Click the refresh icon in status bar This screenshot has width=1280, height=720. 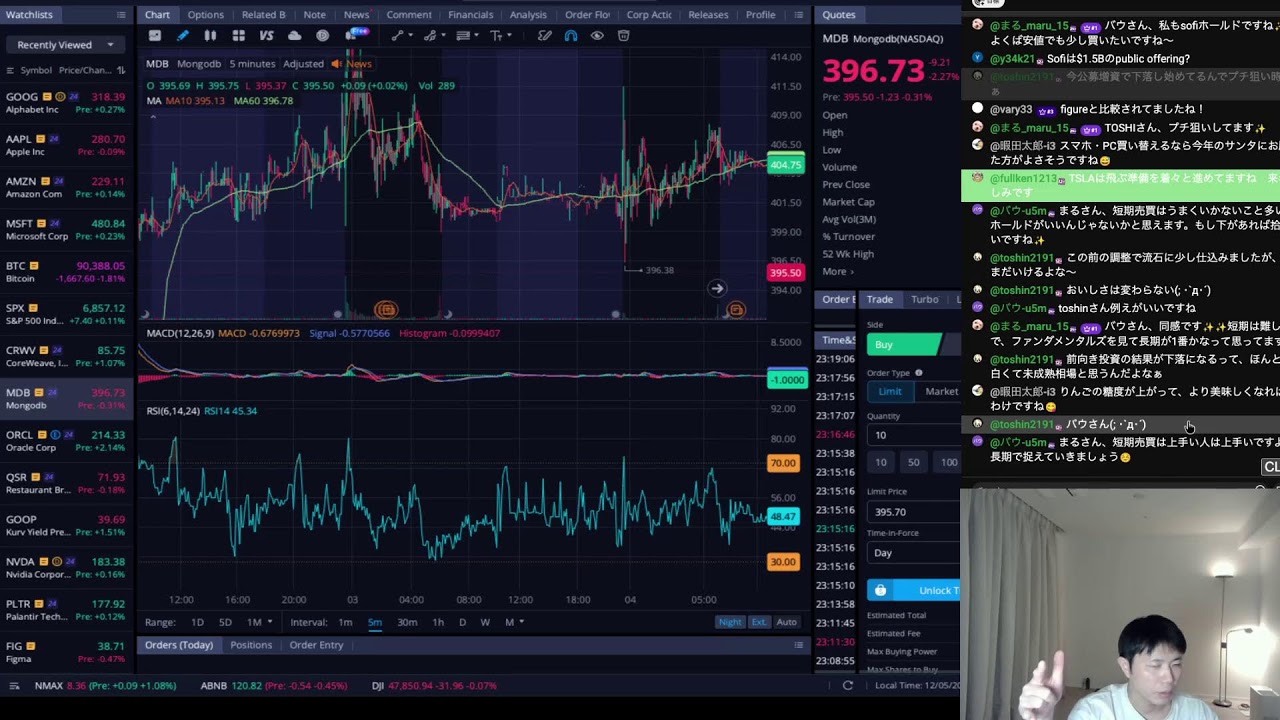pos(847,685)
